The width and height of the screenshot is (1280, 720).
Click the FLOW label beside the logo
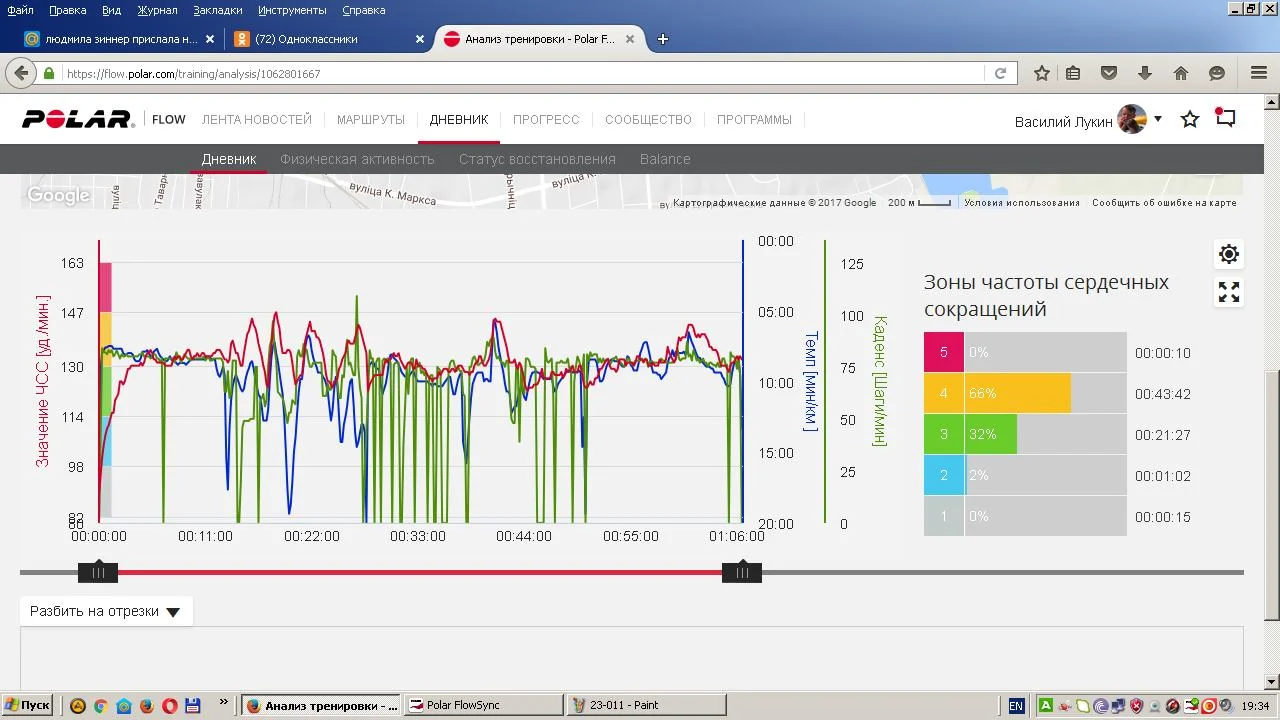coord(169,120)
